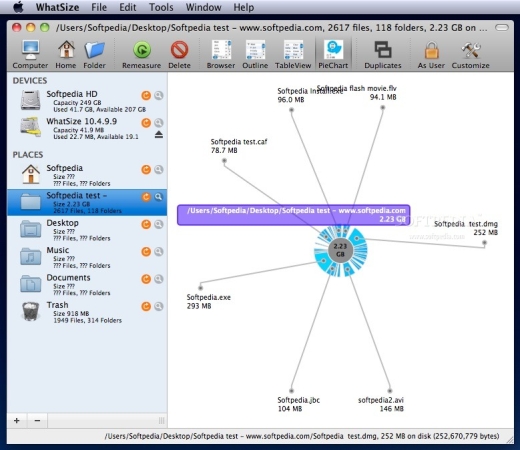Click softpedia2.avi 146 MB chart node
Screen dimensions: 520x450
(x=390, y=391)
